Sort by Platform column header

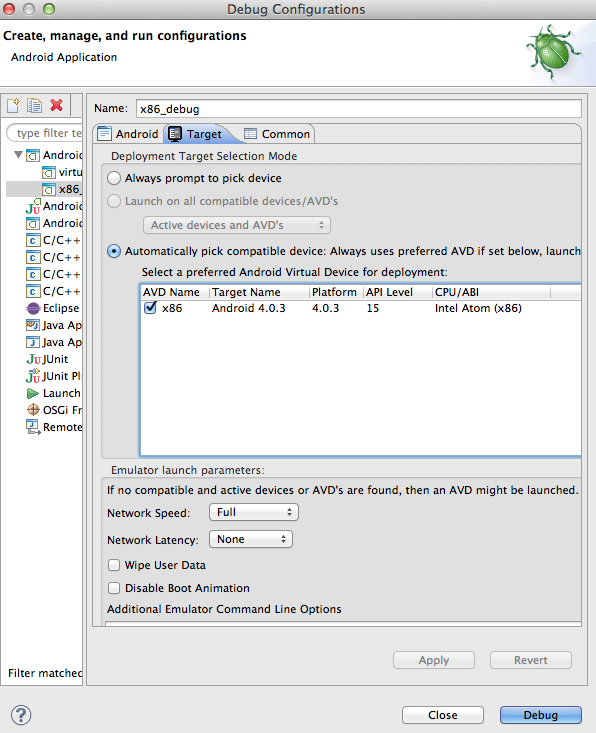pyautogui.click(x=337, y=292)
